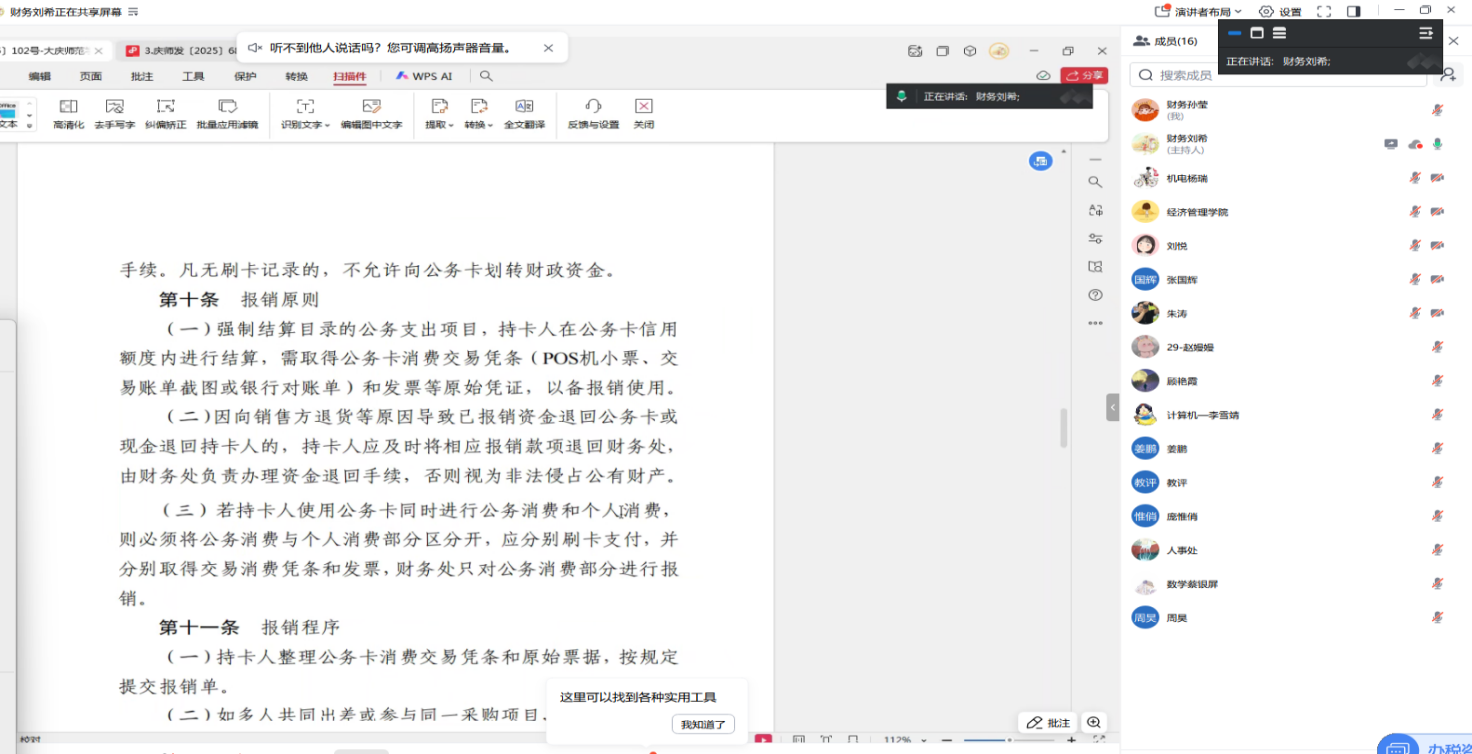
Task: Click the 我知道了 button
Action: point(703,724)
